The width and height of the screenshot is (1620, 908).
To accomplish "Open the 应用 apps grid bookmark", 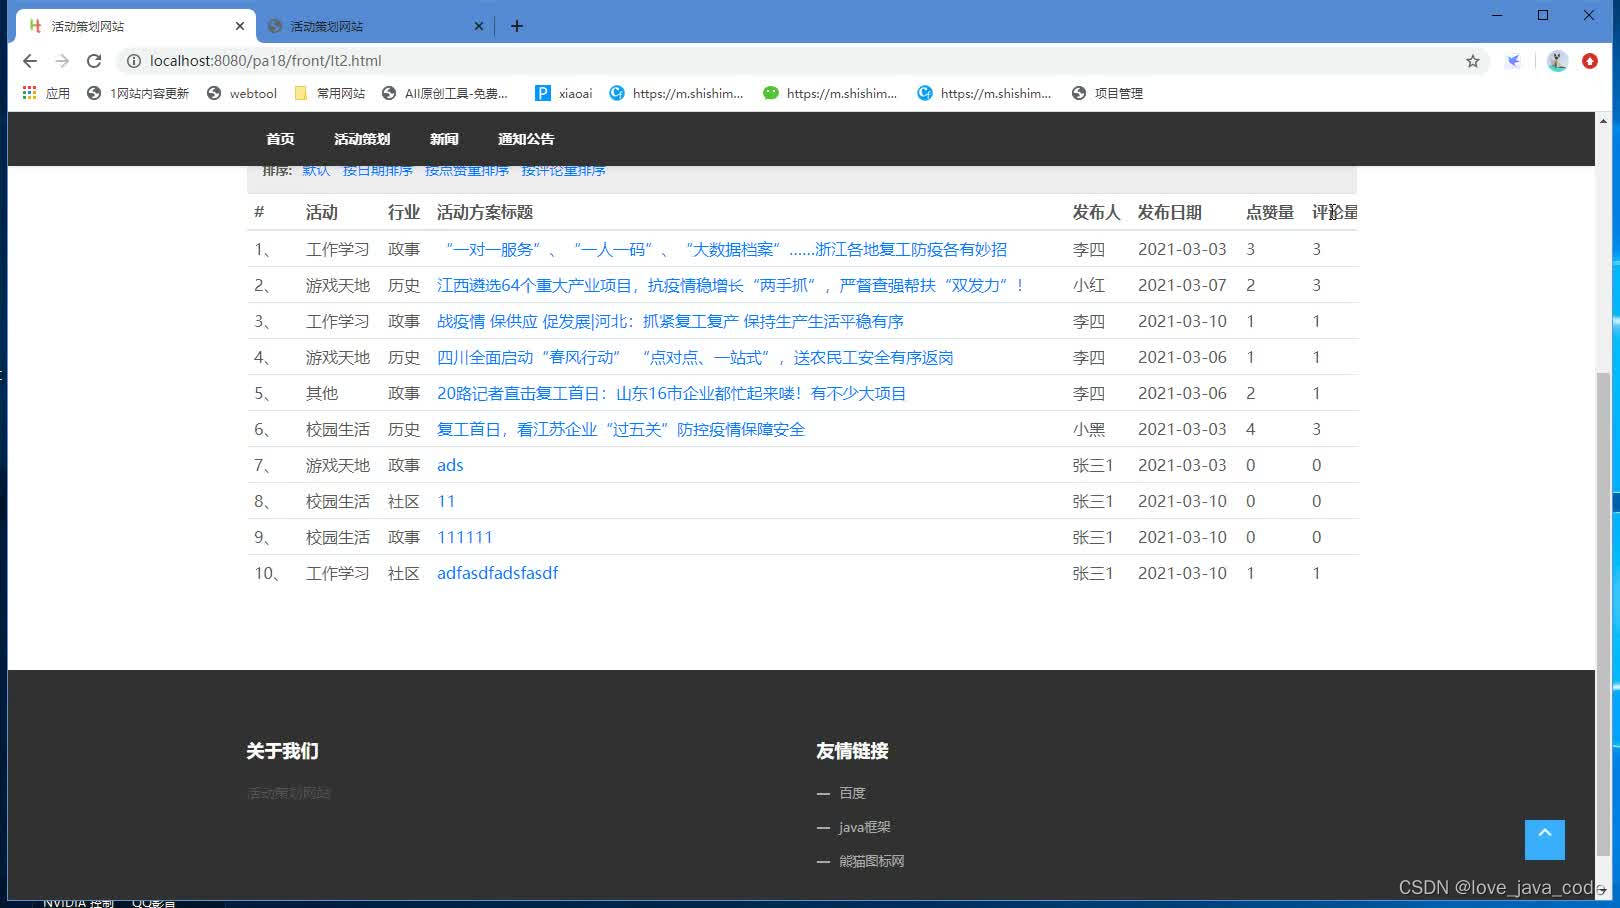I will click(x=46, y=93).
